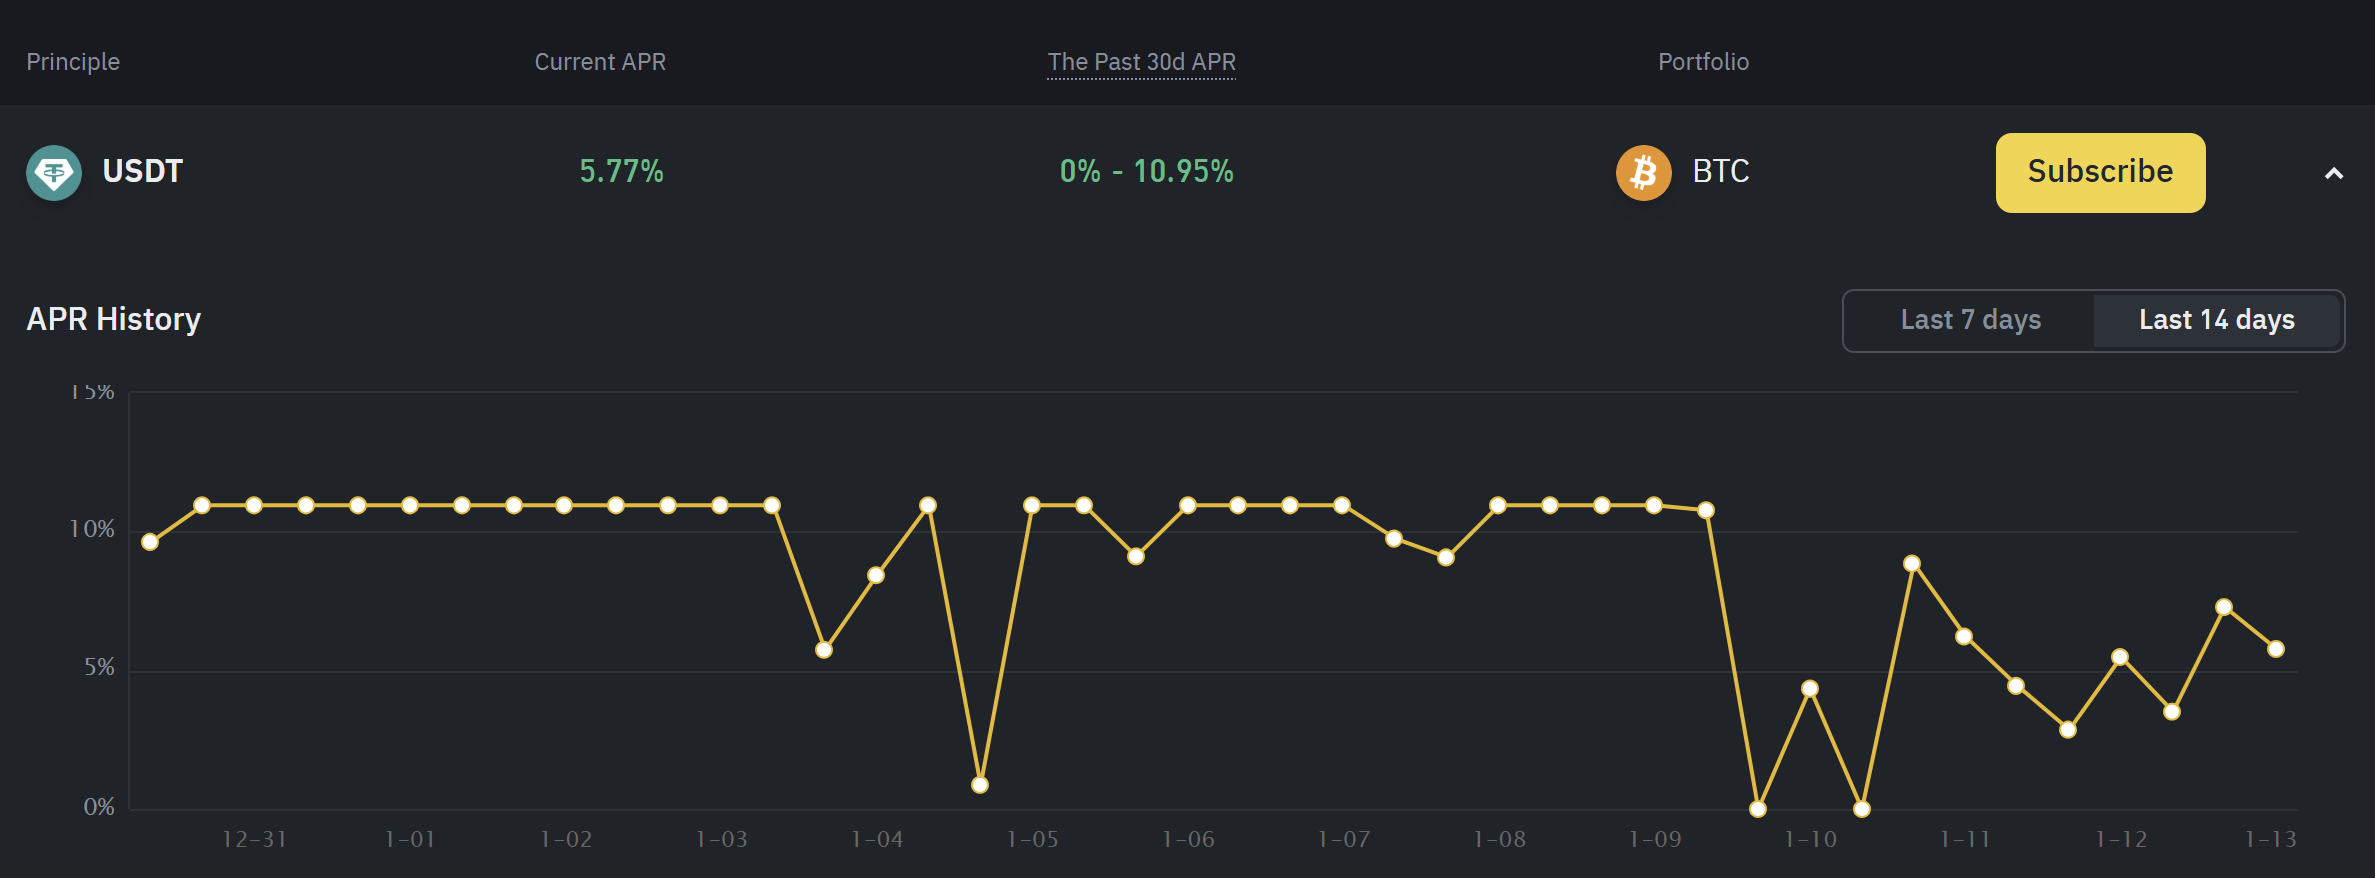Click the Principle column header

point(72,61)
